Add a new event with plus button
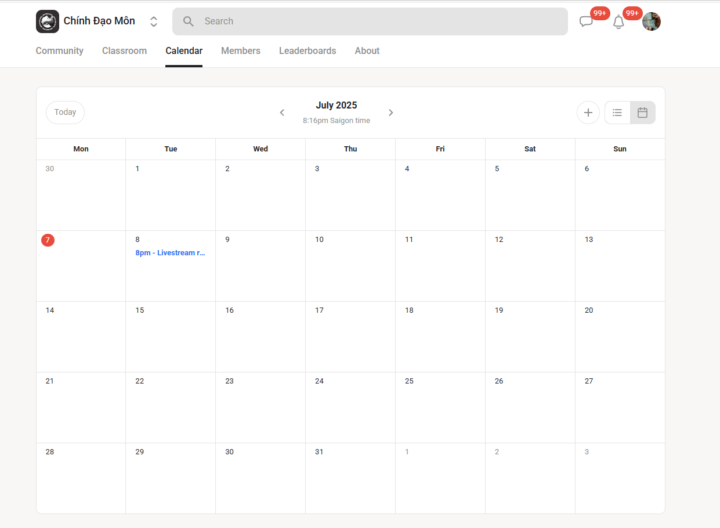 [x=588, y=112]
